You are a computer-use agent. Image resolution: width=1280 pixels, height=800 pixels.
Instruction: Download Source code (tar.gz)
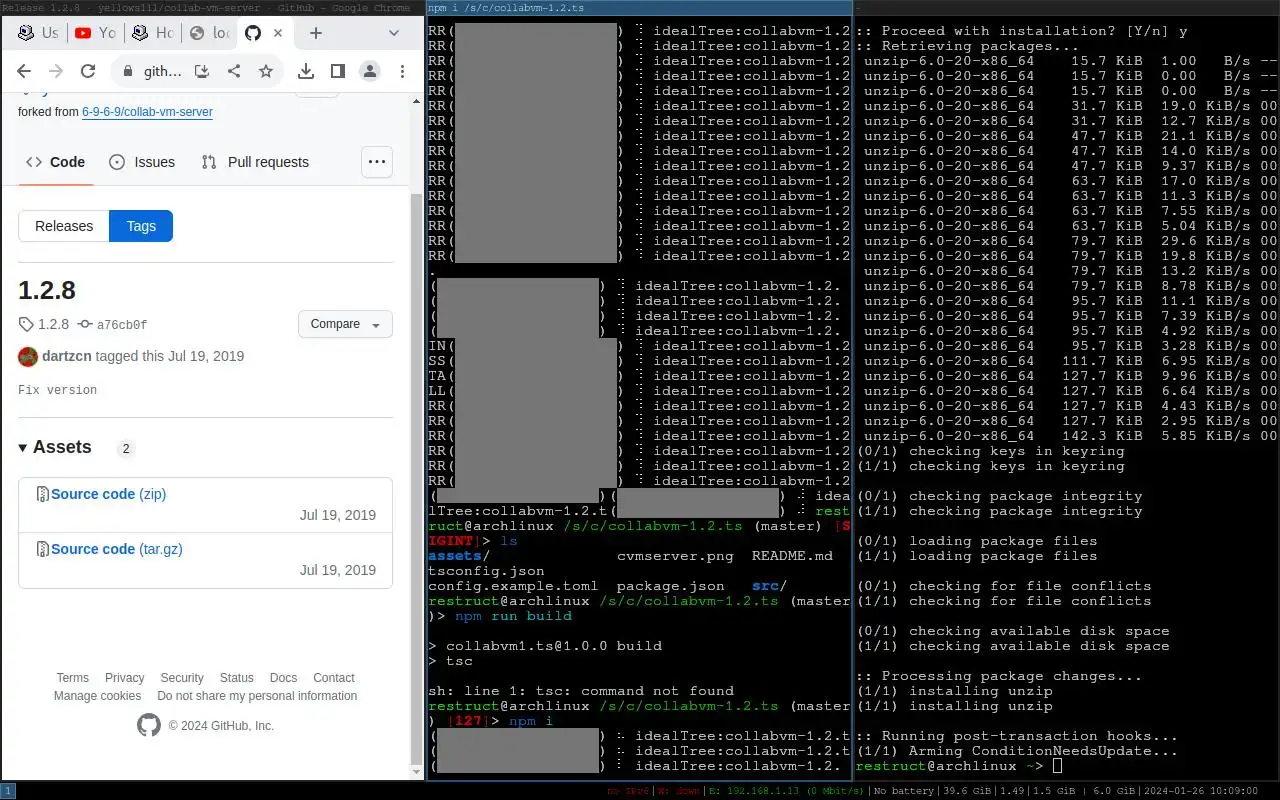tap(117, 549)
